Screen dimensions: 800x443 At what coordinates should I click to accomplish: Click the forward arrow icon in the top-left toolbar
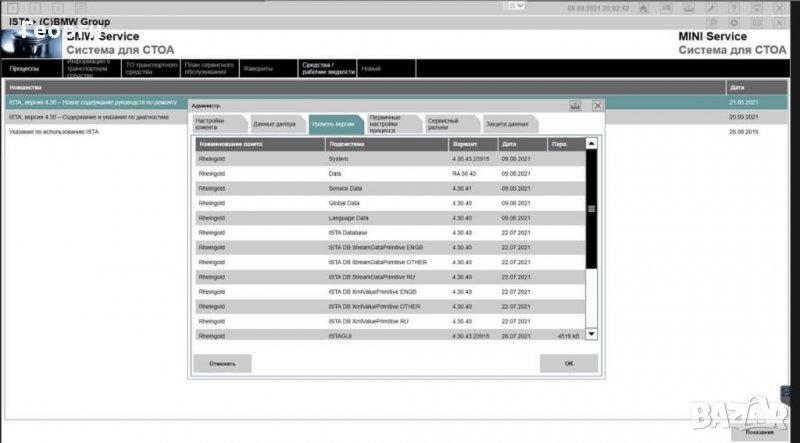[58, 7]
